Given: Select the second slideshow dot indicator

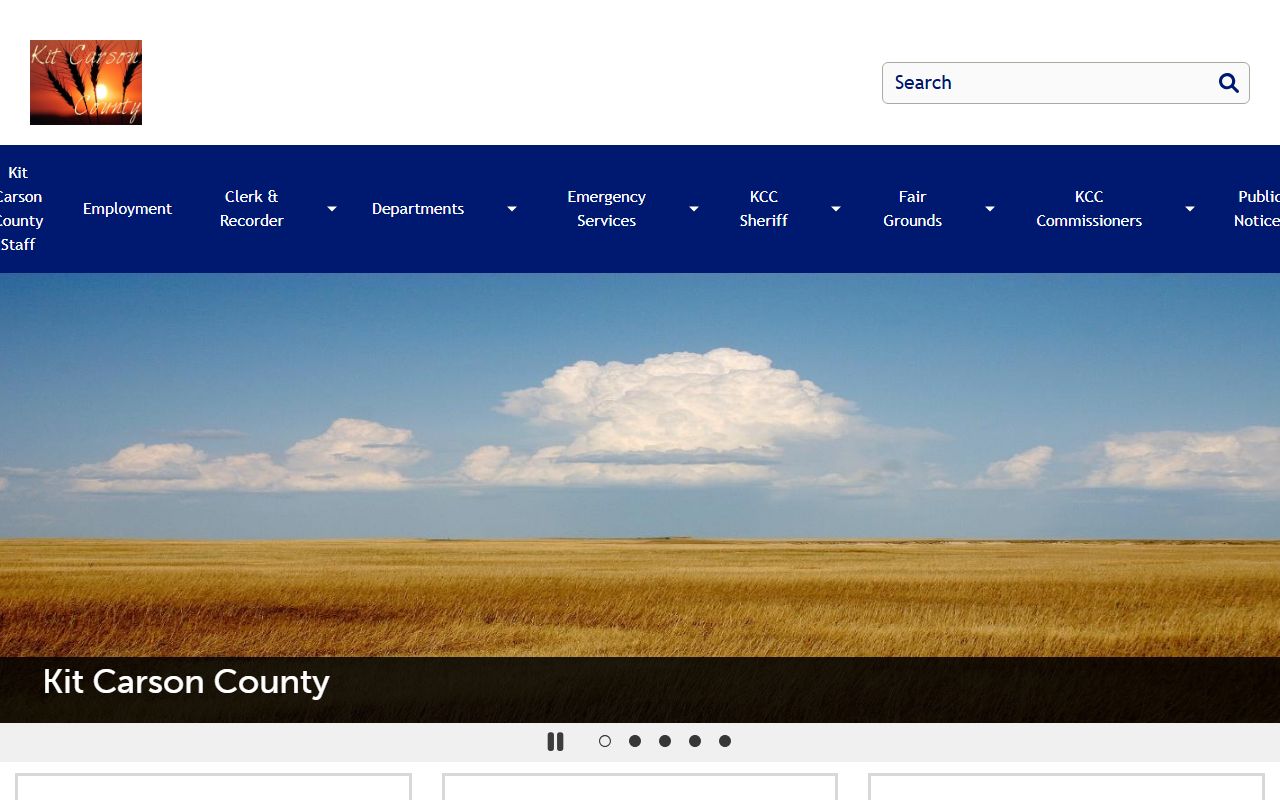Looking at the screenshot, I should 635,741.
